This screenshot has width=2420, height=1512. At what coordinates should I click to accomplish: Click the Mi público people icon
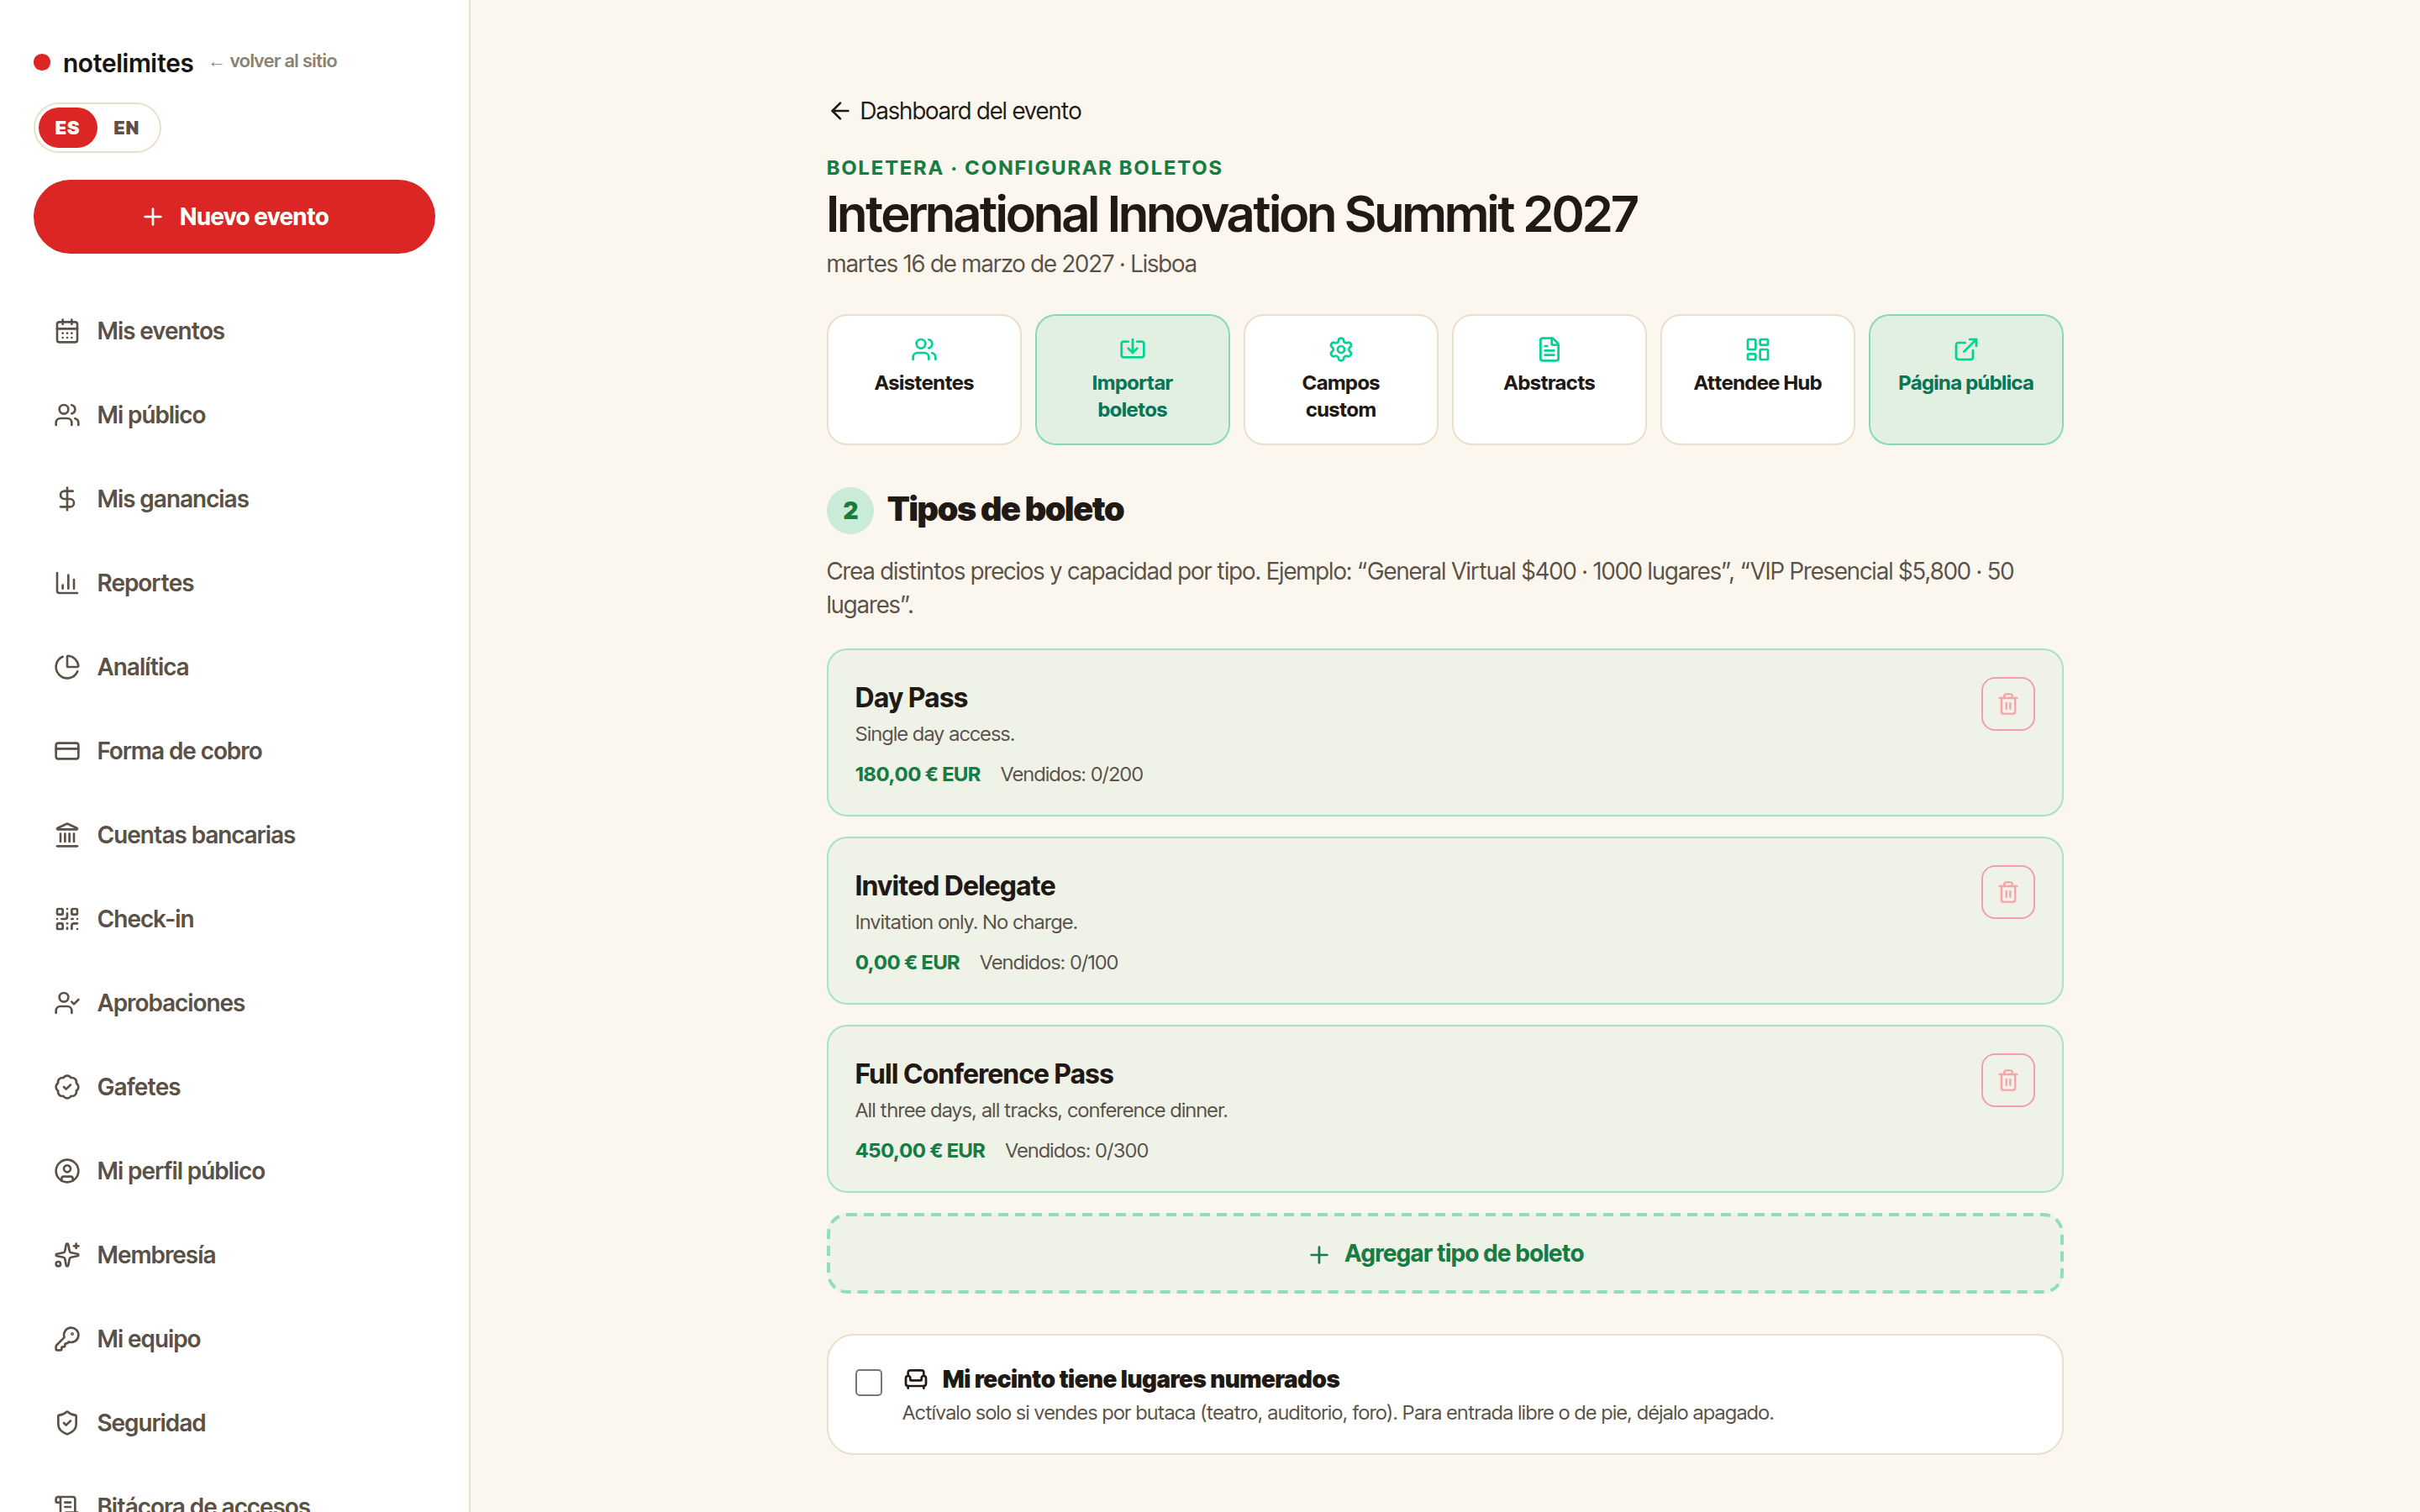tap(67, 415)
